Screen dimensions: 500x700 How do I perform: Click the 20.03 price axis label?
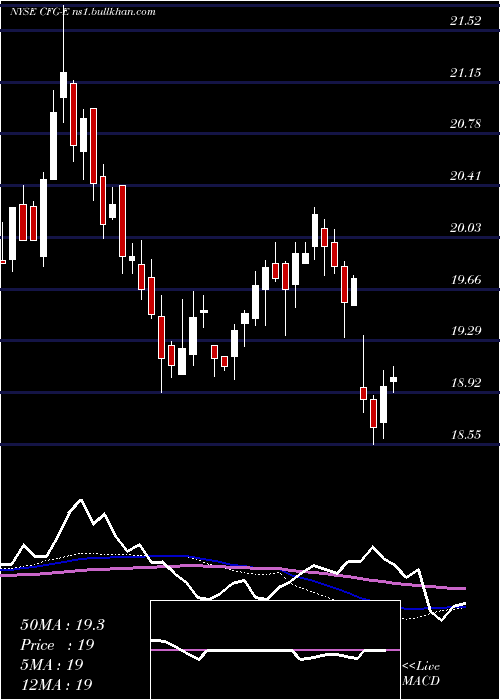tap(466, 228)
